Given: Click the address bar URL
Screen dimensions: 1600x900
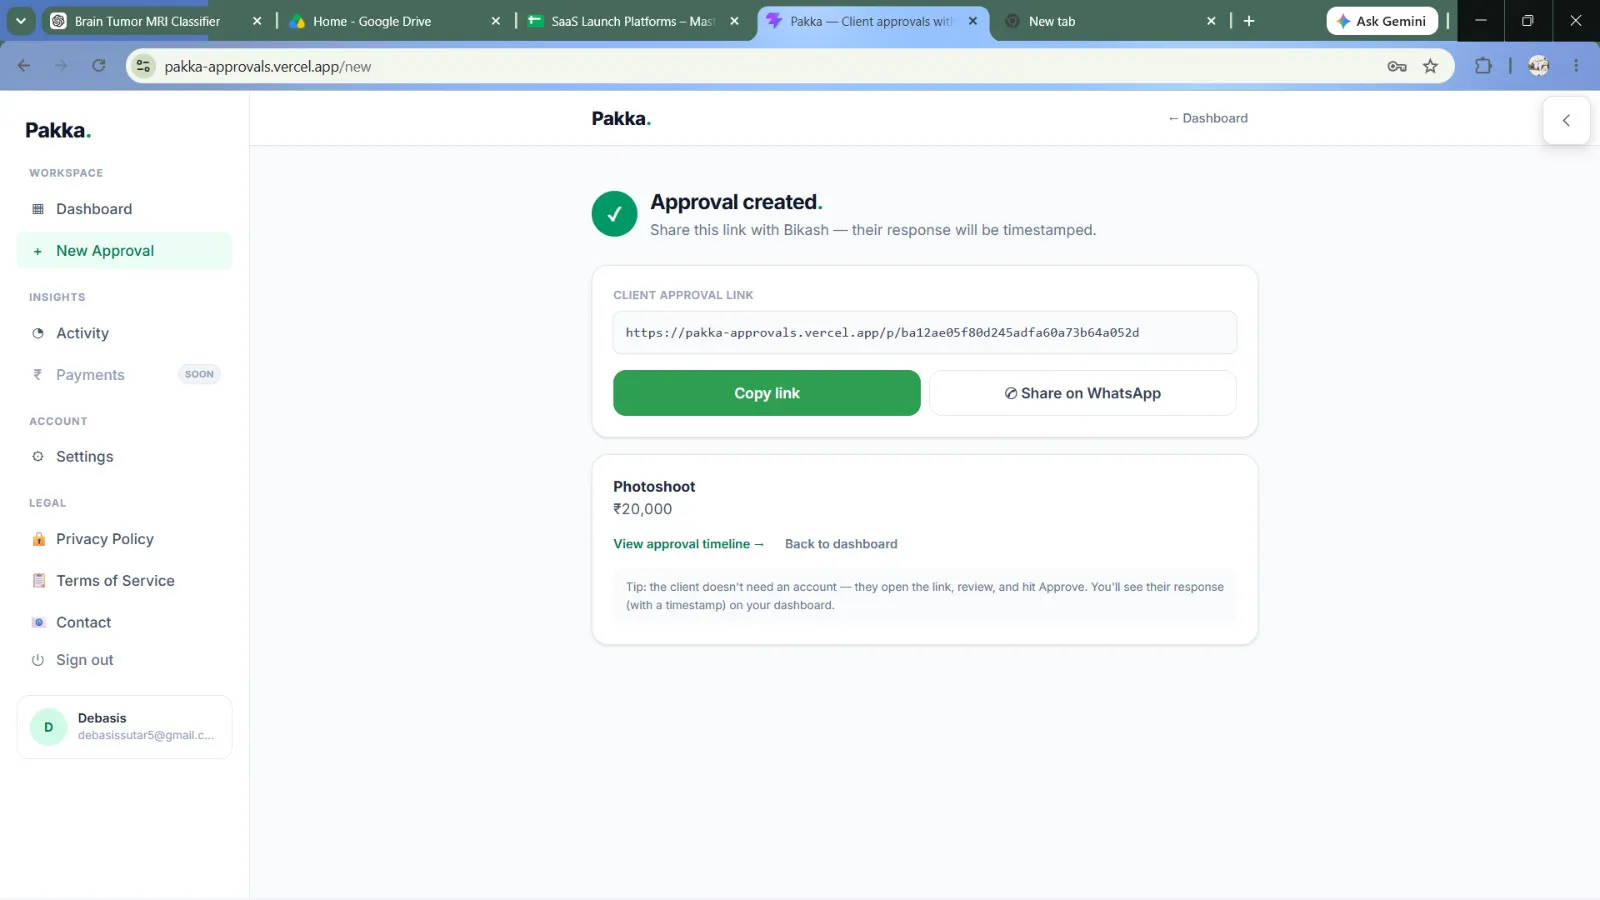Looking at the screenshot, I should click(268, 67).
